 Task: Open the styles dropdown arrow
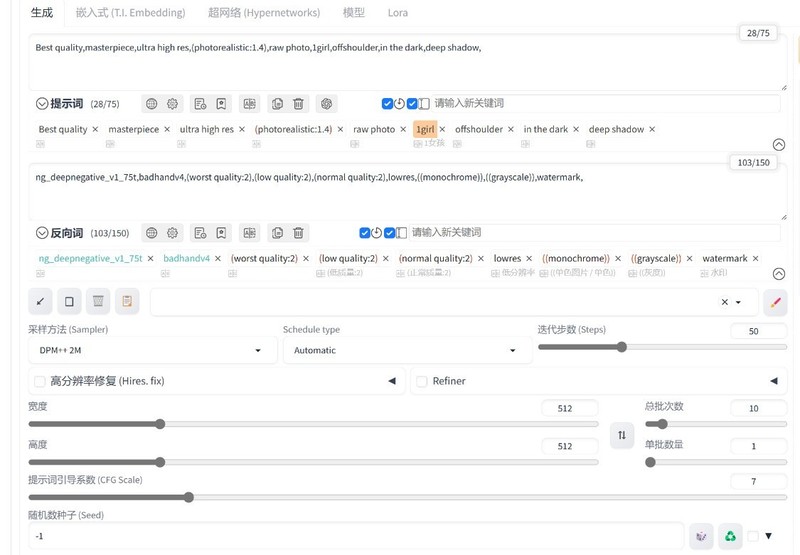738,302
